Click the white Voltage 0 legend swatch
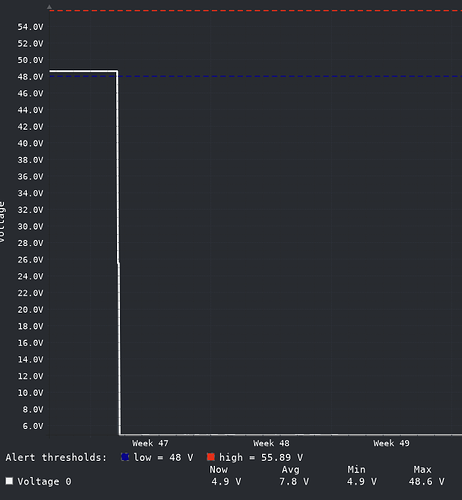Image resolution: width=462 pixels, height=500 pixels. click(x=9, y=481)
